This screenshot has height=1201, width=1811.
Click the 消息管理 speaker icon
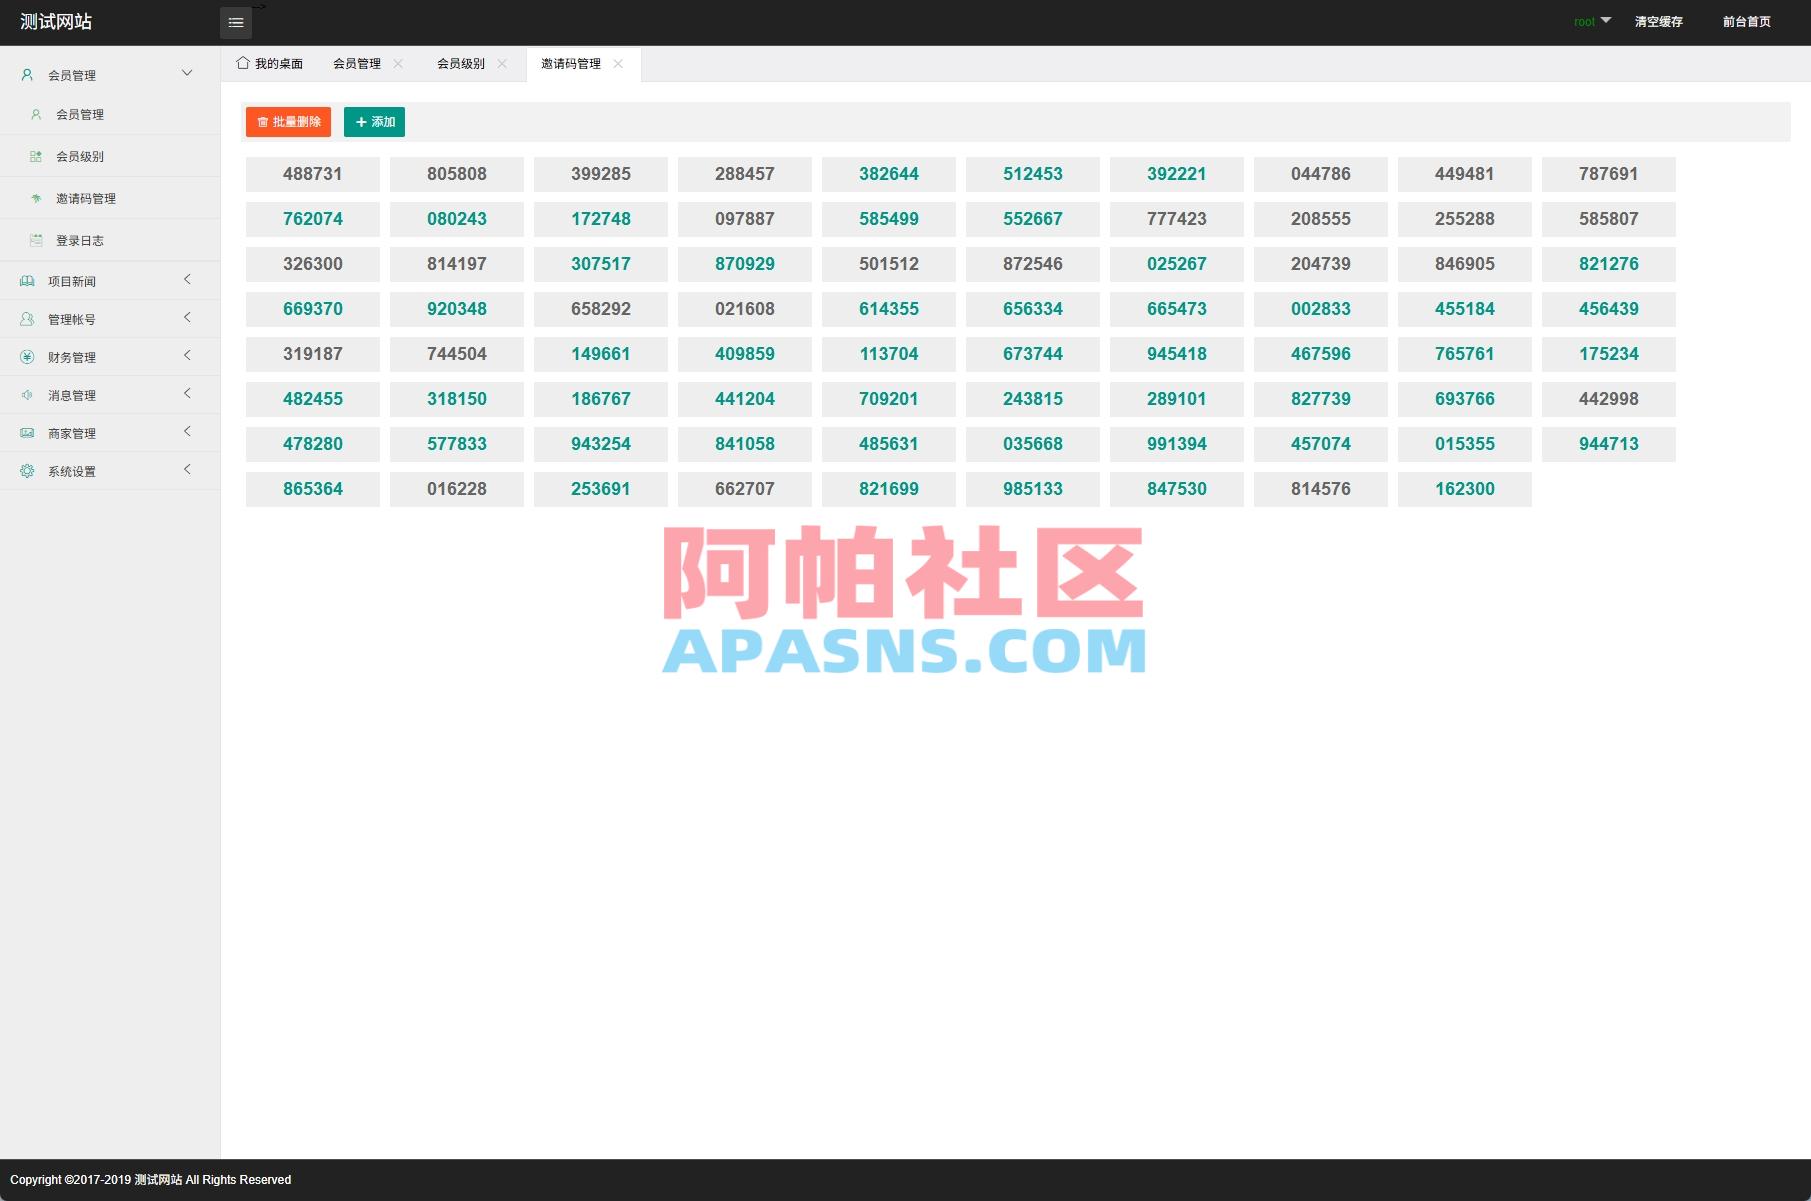(x=27, y=394)
